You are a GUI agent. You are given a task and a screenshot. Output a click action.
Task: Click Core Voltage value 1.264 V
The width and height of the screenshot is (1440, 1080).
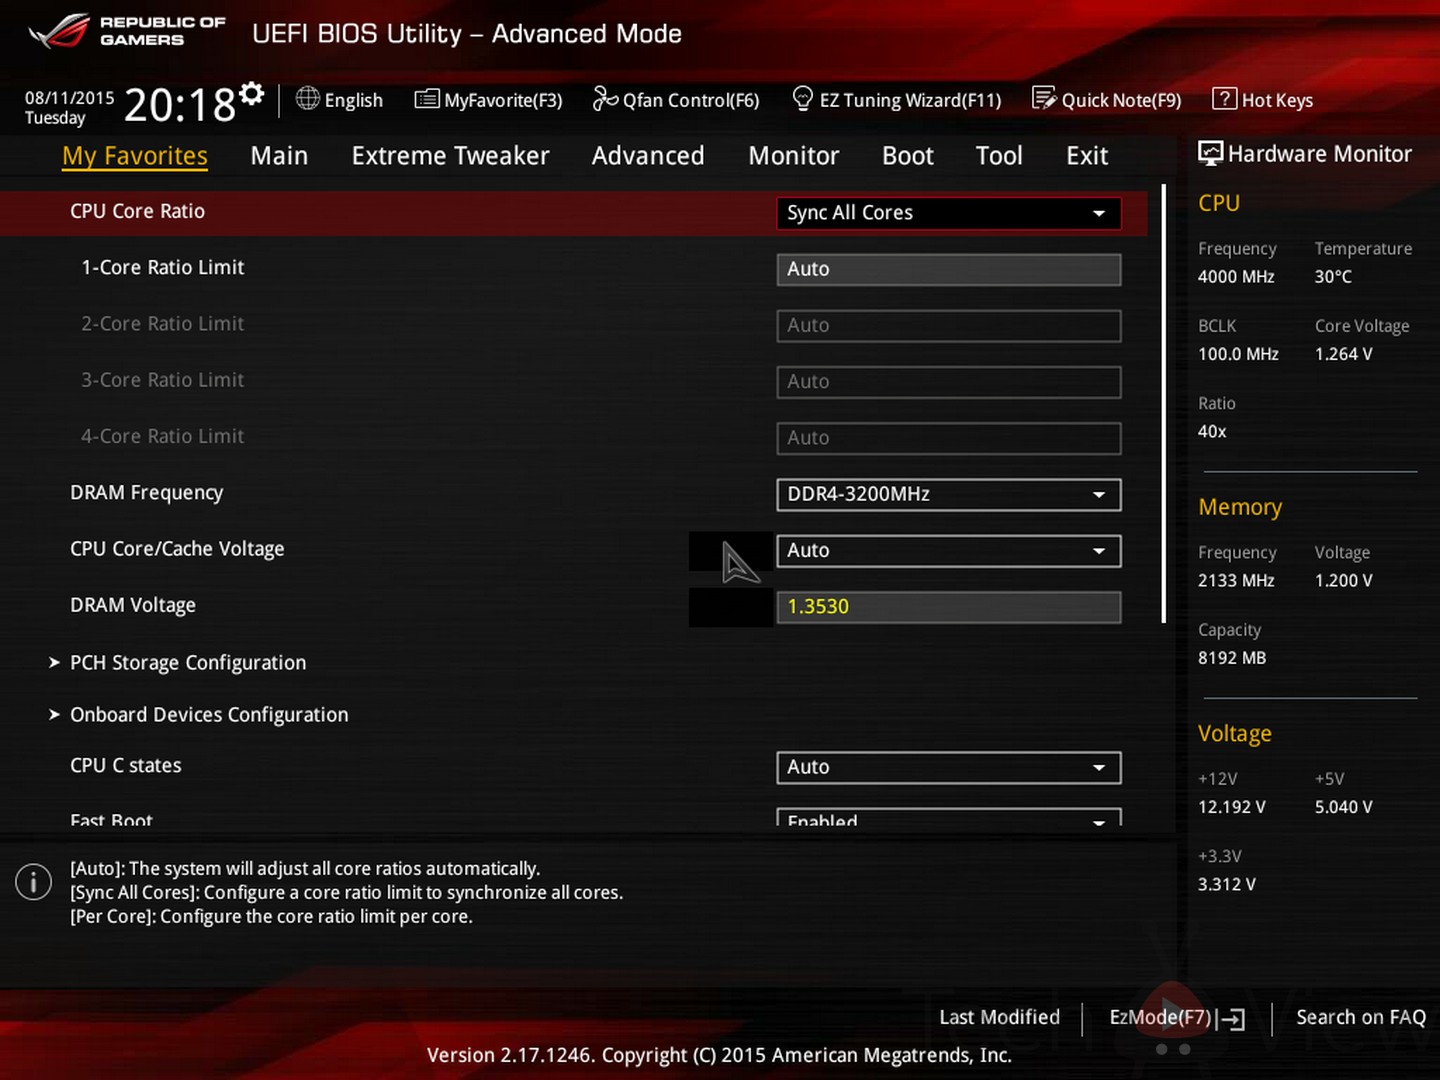click(x=1343, y=354)
